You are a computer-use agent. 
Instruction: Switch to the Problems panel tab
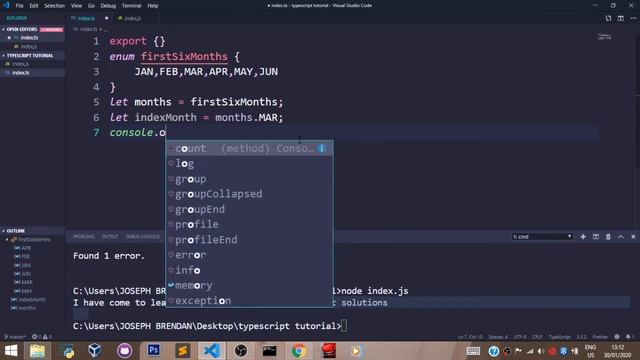84,237
